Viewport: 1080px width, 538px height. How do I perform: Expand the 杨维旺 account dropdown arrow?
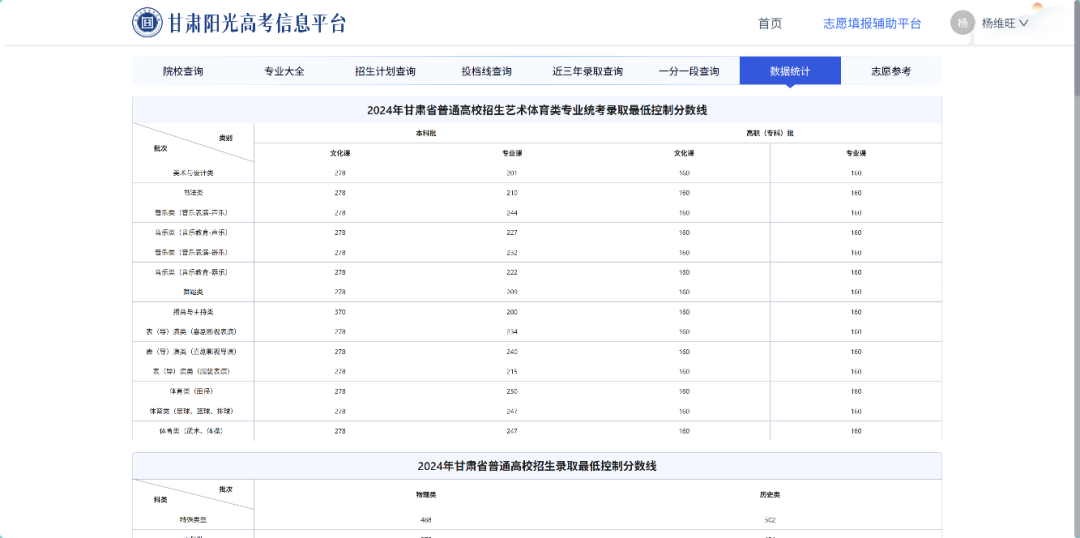point(1023,23)
